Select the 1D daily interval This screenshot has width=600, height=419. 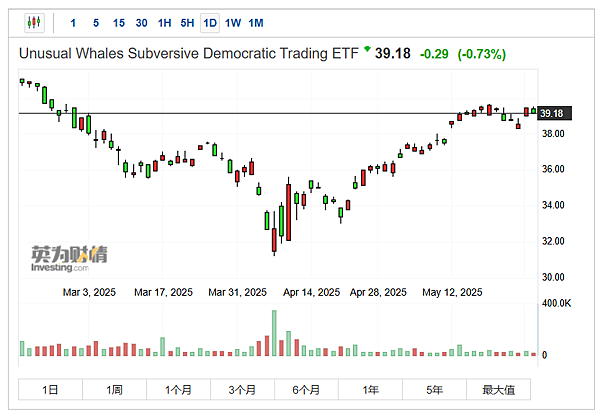210,23
